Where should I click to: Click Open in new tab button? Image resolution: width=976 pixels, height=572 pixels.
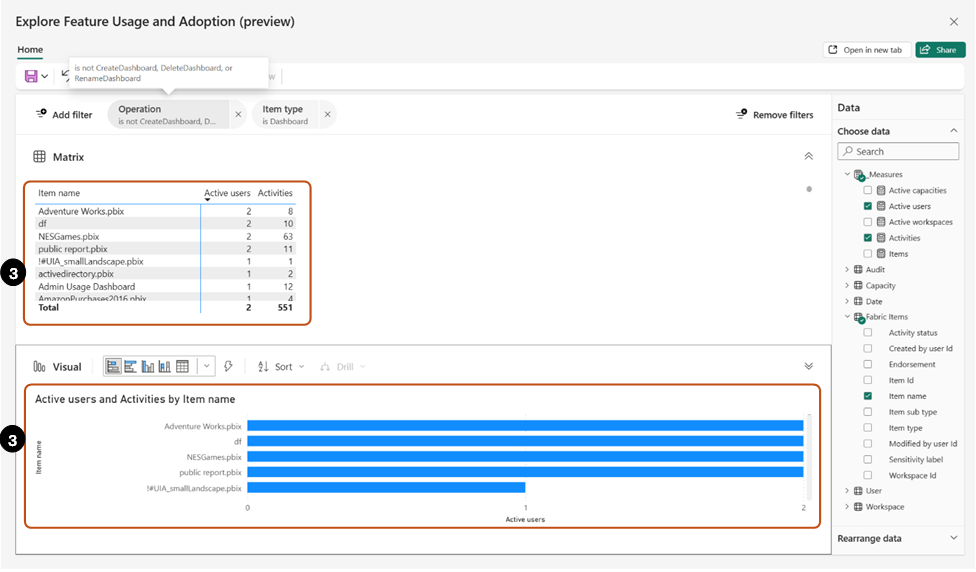point(866,50)
